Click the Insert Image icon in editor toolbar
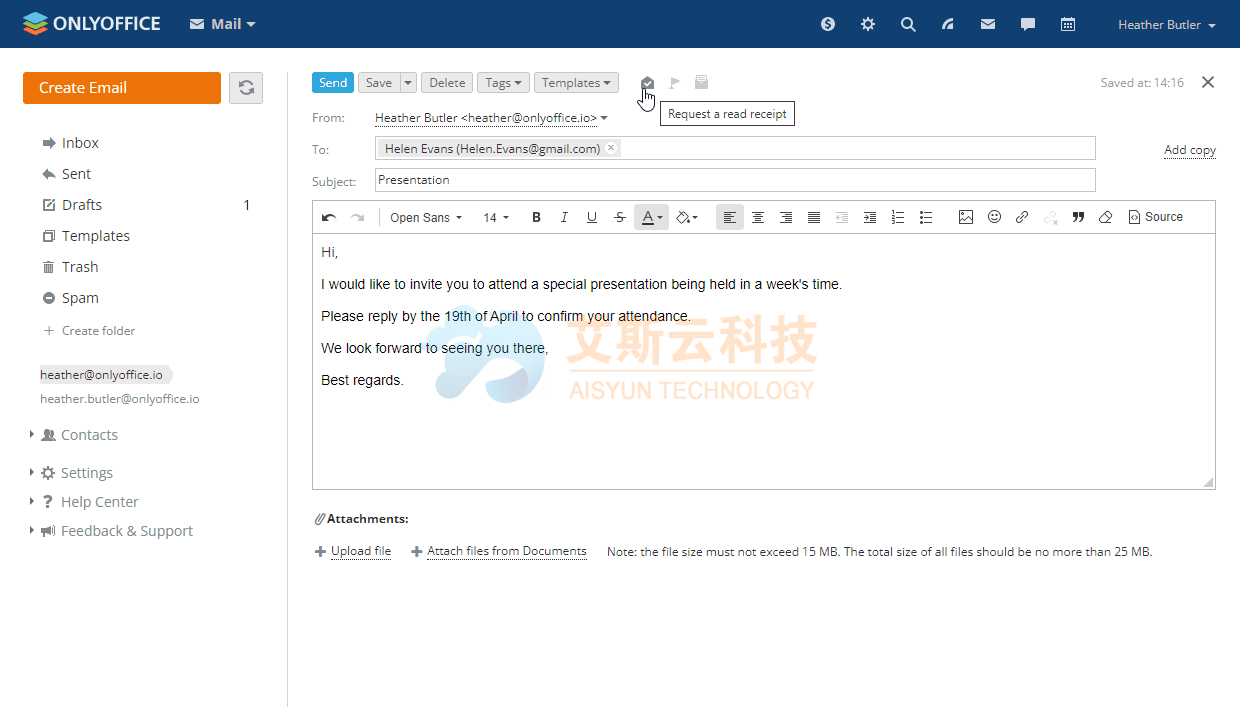 click(x=965, y=217)
